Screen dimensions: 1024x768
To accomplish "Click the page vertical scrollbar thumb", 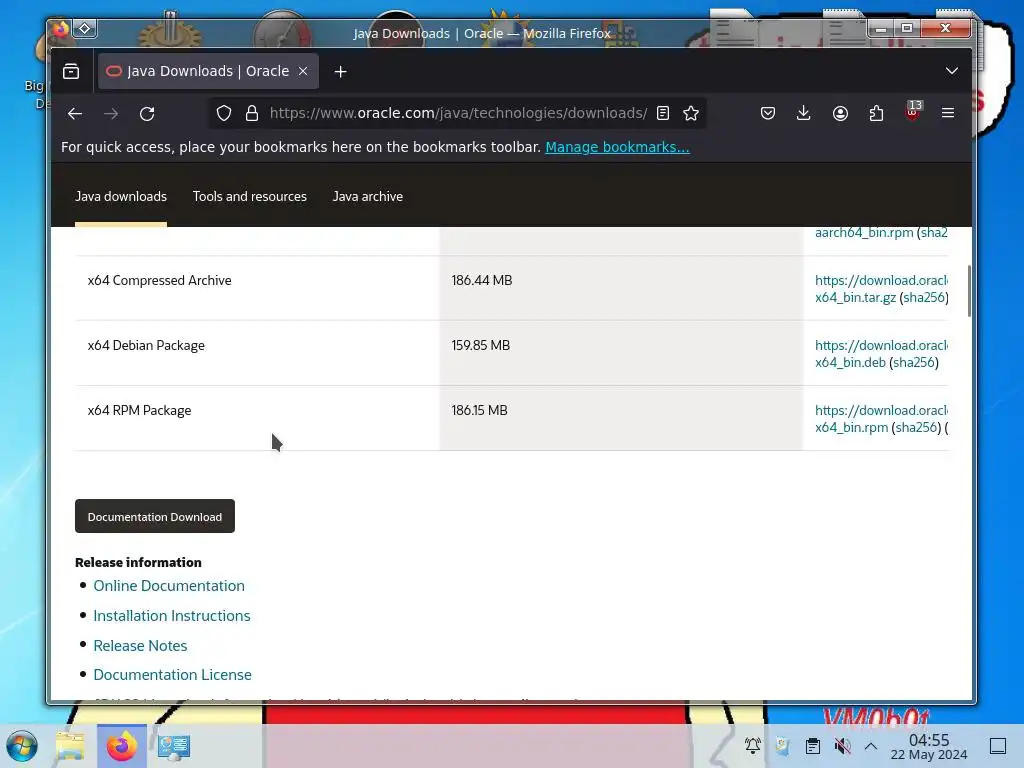I will tap(968, 291).
